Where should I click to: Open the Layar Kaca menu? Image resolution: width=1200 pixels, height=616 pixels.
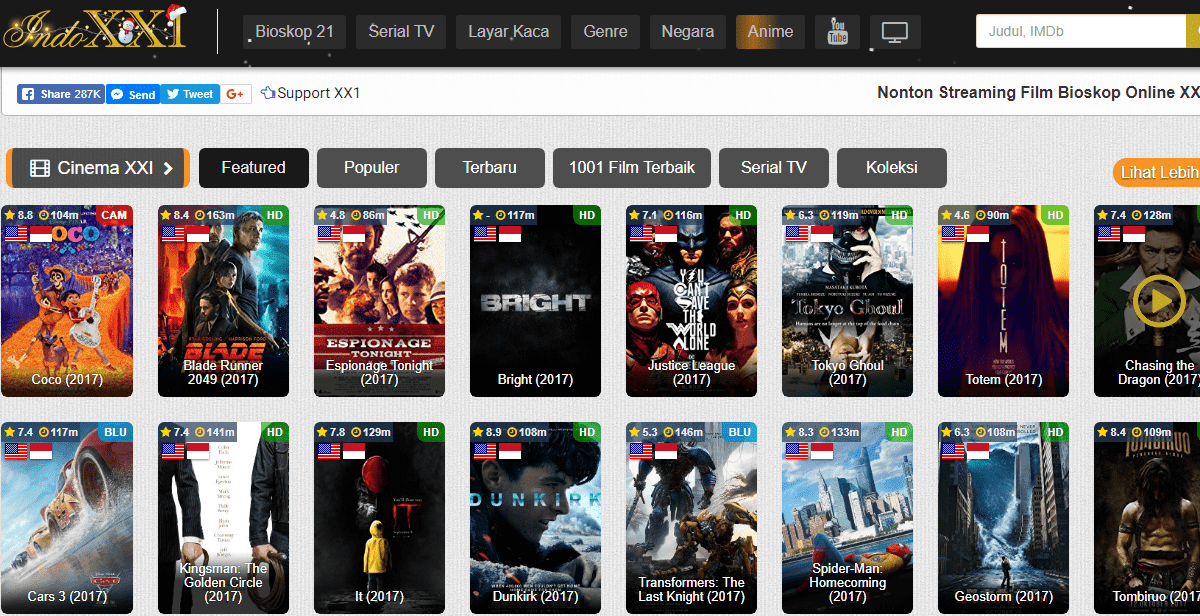[508, 32]
